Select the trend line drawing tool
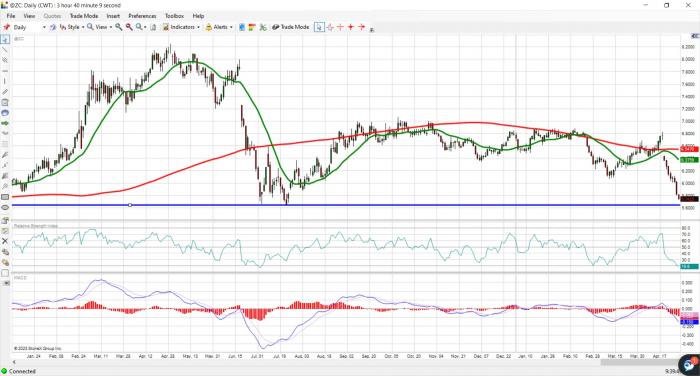 [5, 50]
